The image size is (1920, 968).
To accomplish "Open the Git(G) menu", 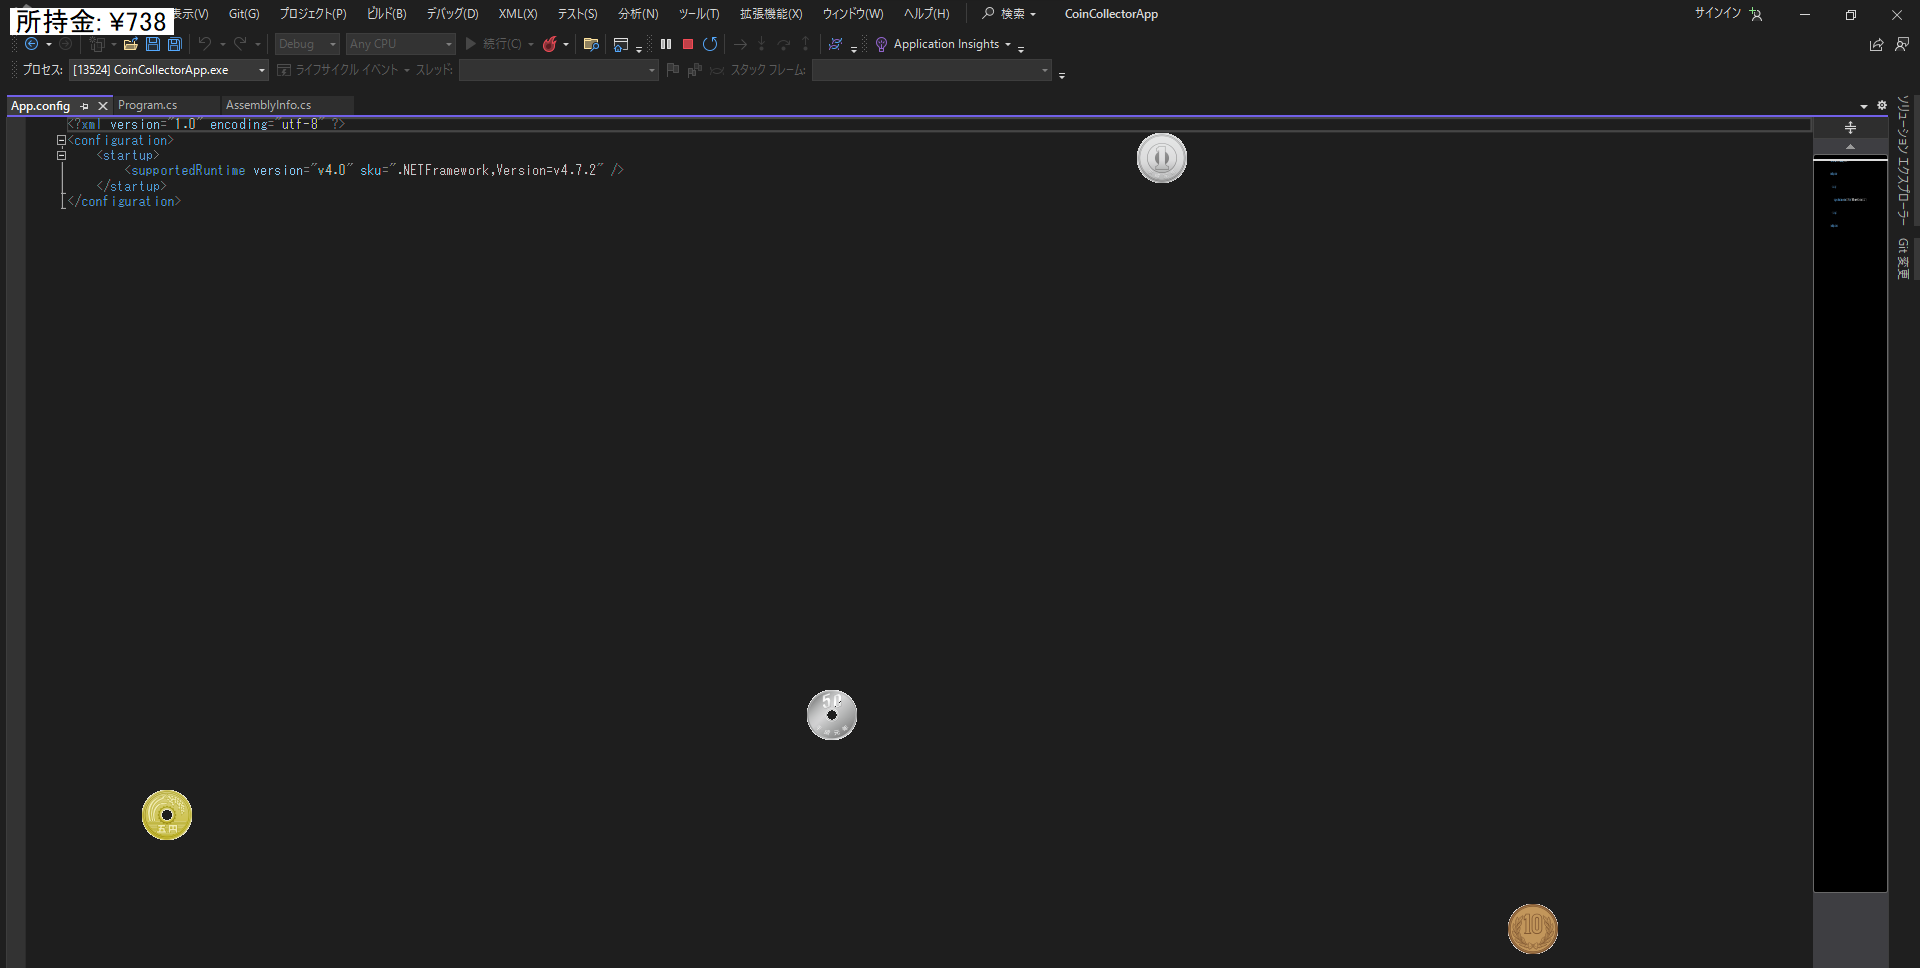I will pos(244,14).
